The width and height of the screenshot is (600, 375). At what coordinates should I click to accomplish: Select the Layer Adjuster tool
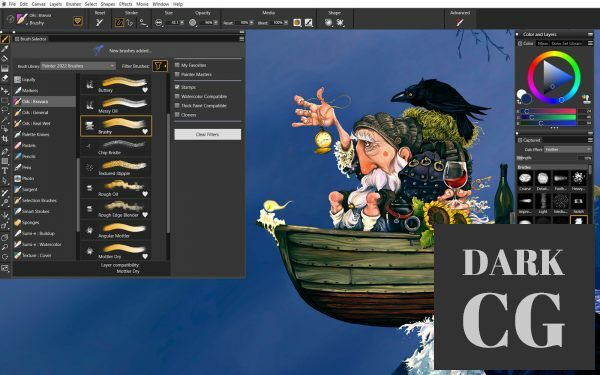click(5, 91)
